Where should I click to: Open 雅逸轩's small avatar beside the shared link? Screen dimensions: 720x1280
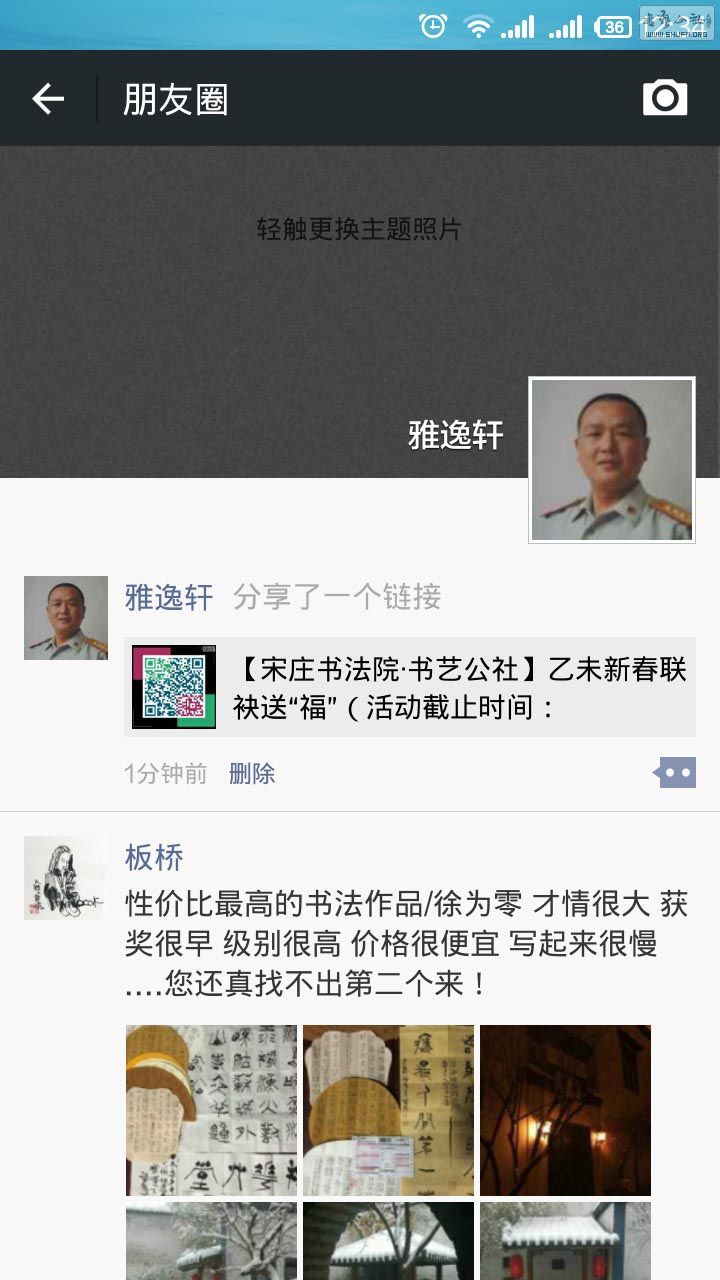point(66,618)
